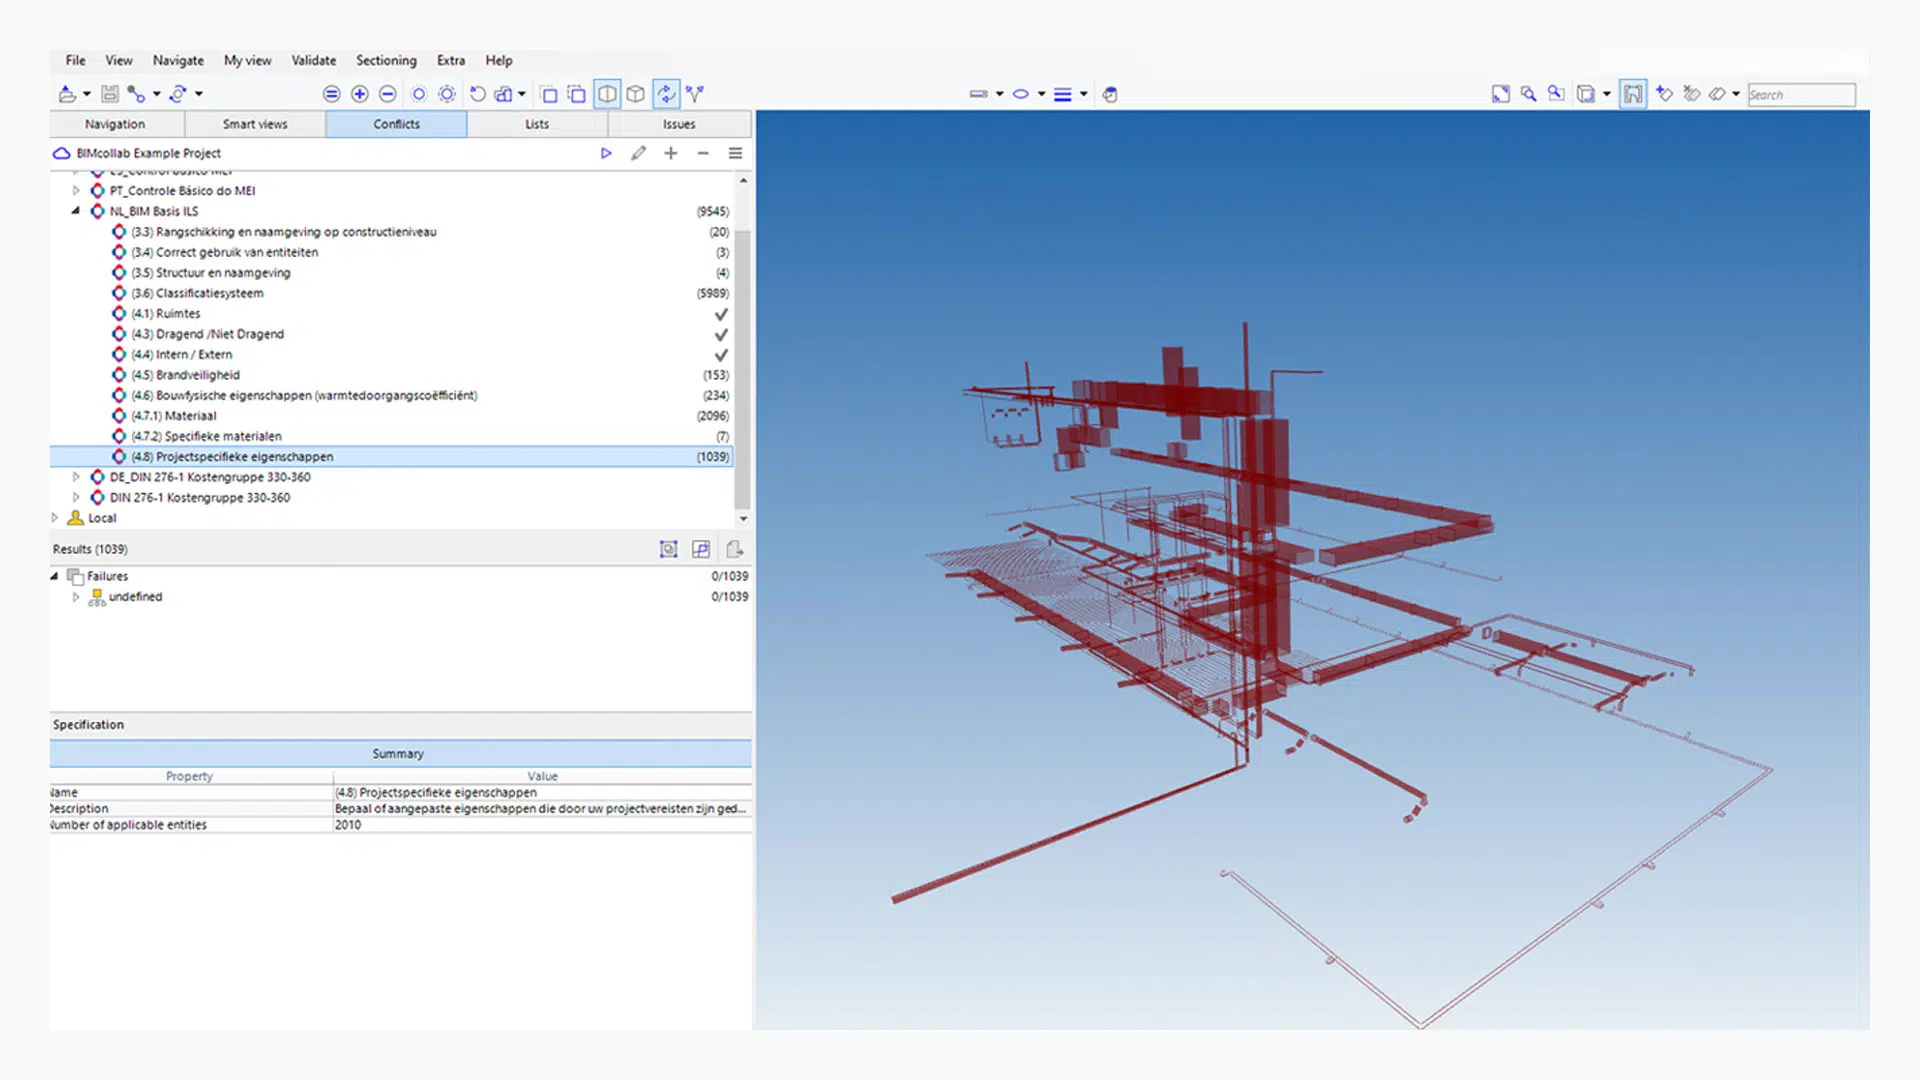Click the save icon in the toolbar
The height and width of the screenshot is (1080, 1920).
pyautogui.click(x=110, y=94)
